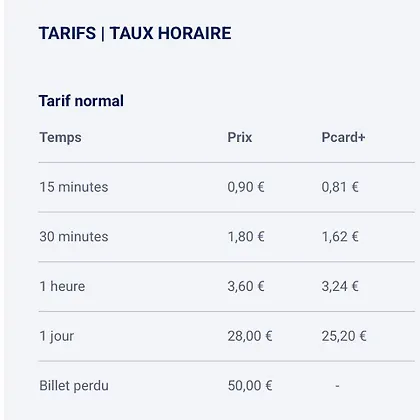Image resolution: width=420 pixels, height=420 pixels.
Task: Click the 0,81 € Pcard+ cell
Action: tap(340, 187)
